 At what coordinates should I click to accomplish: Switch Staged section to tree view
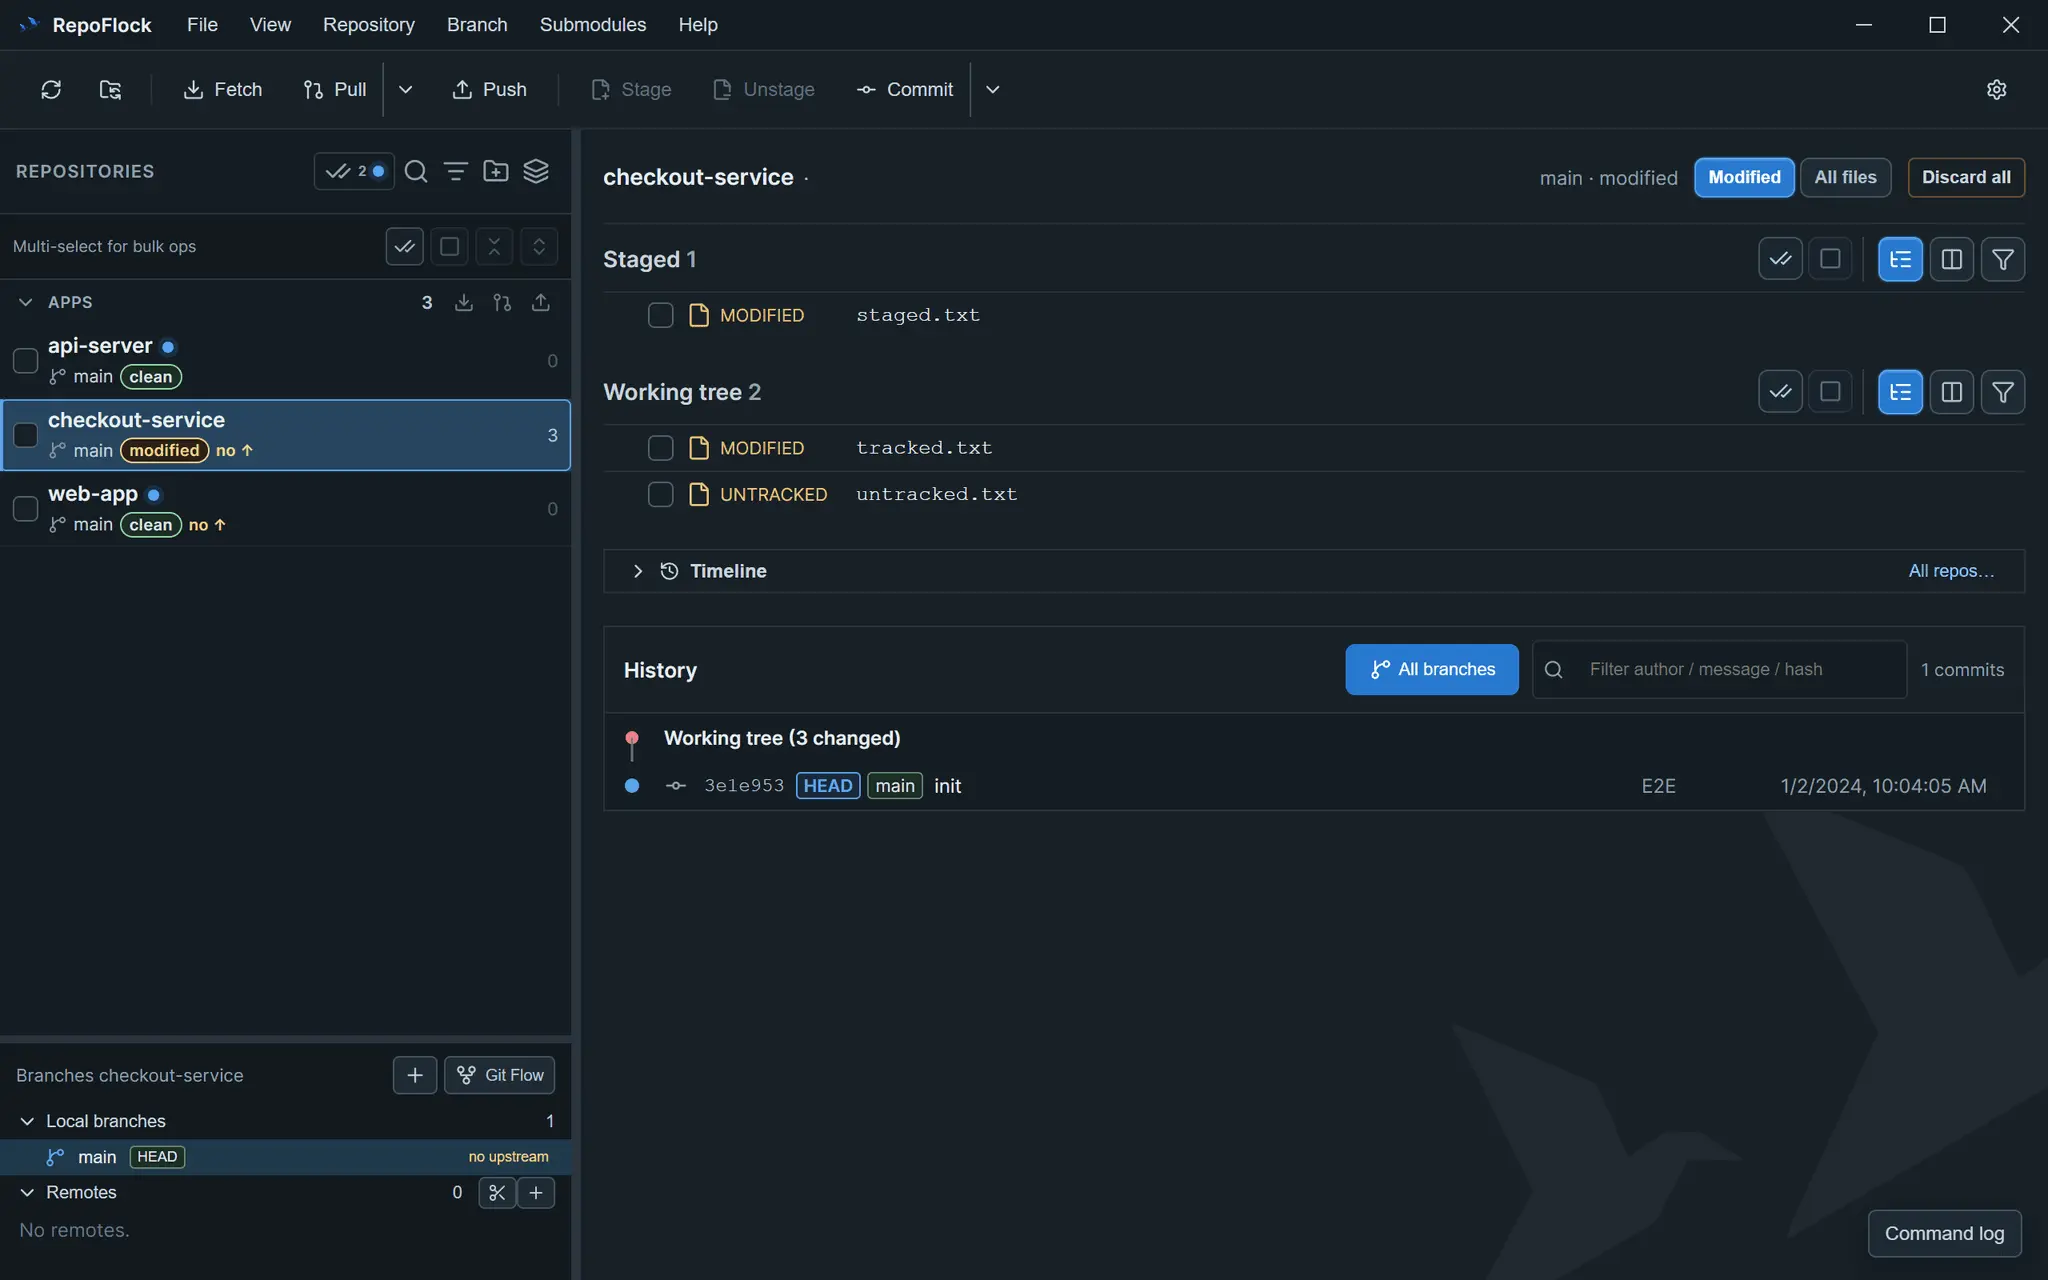(1900, 259)
